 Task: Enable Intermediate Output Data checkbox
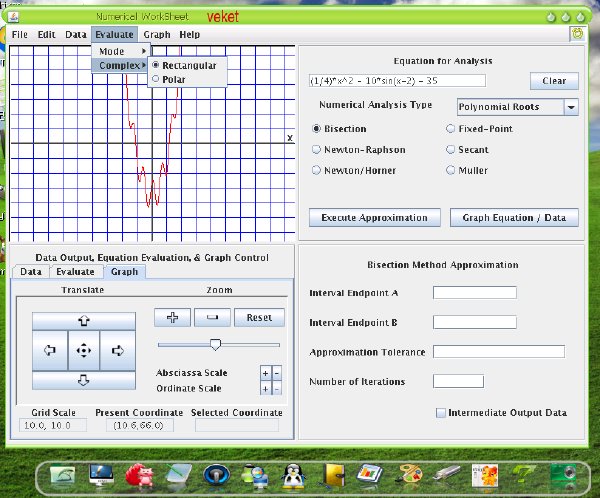[441, 413]
